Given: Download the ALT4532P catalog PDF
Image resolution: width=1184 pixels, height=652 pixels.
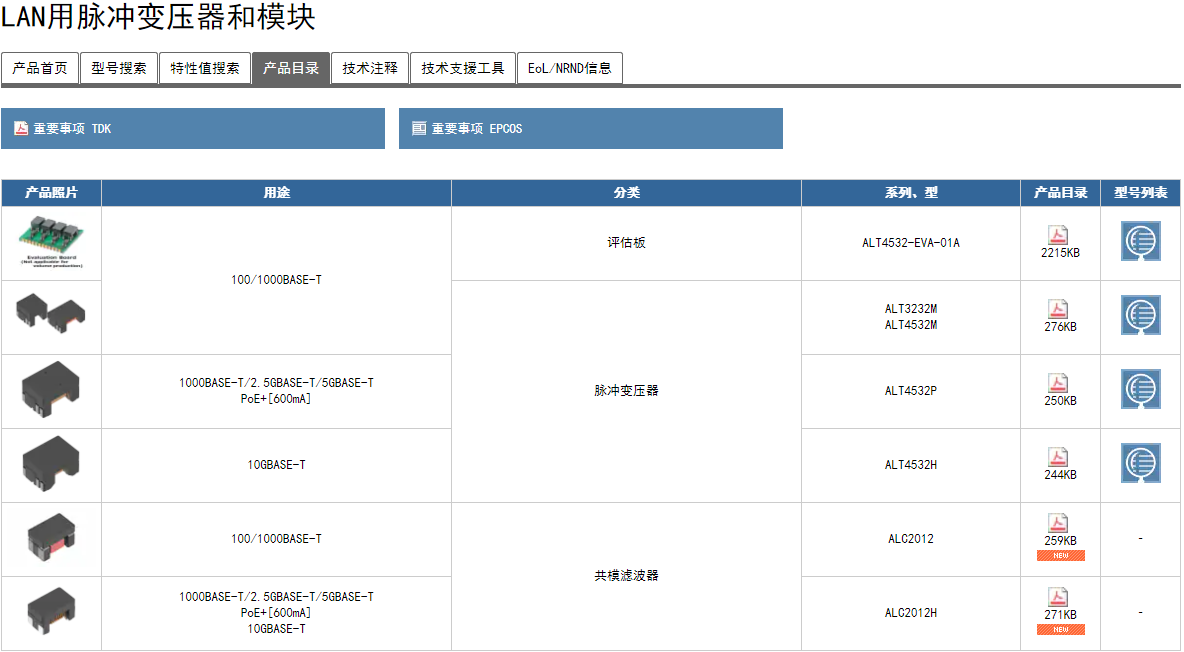Looking at the screenshot, I should [1058, 383].
